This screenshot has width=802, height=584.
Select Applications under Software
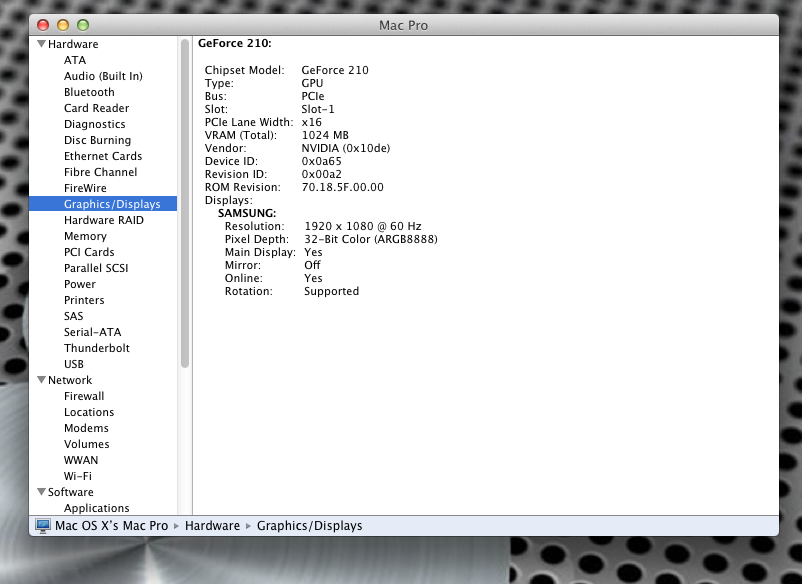coord(97,508)
